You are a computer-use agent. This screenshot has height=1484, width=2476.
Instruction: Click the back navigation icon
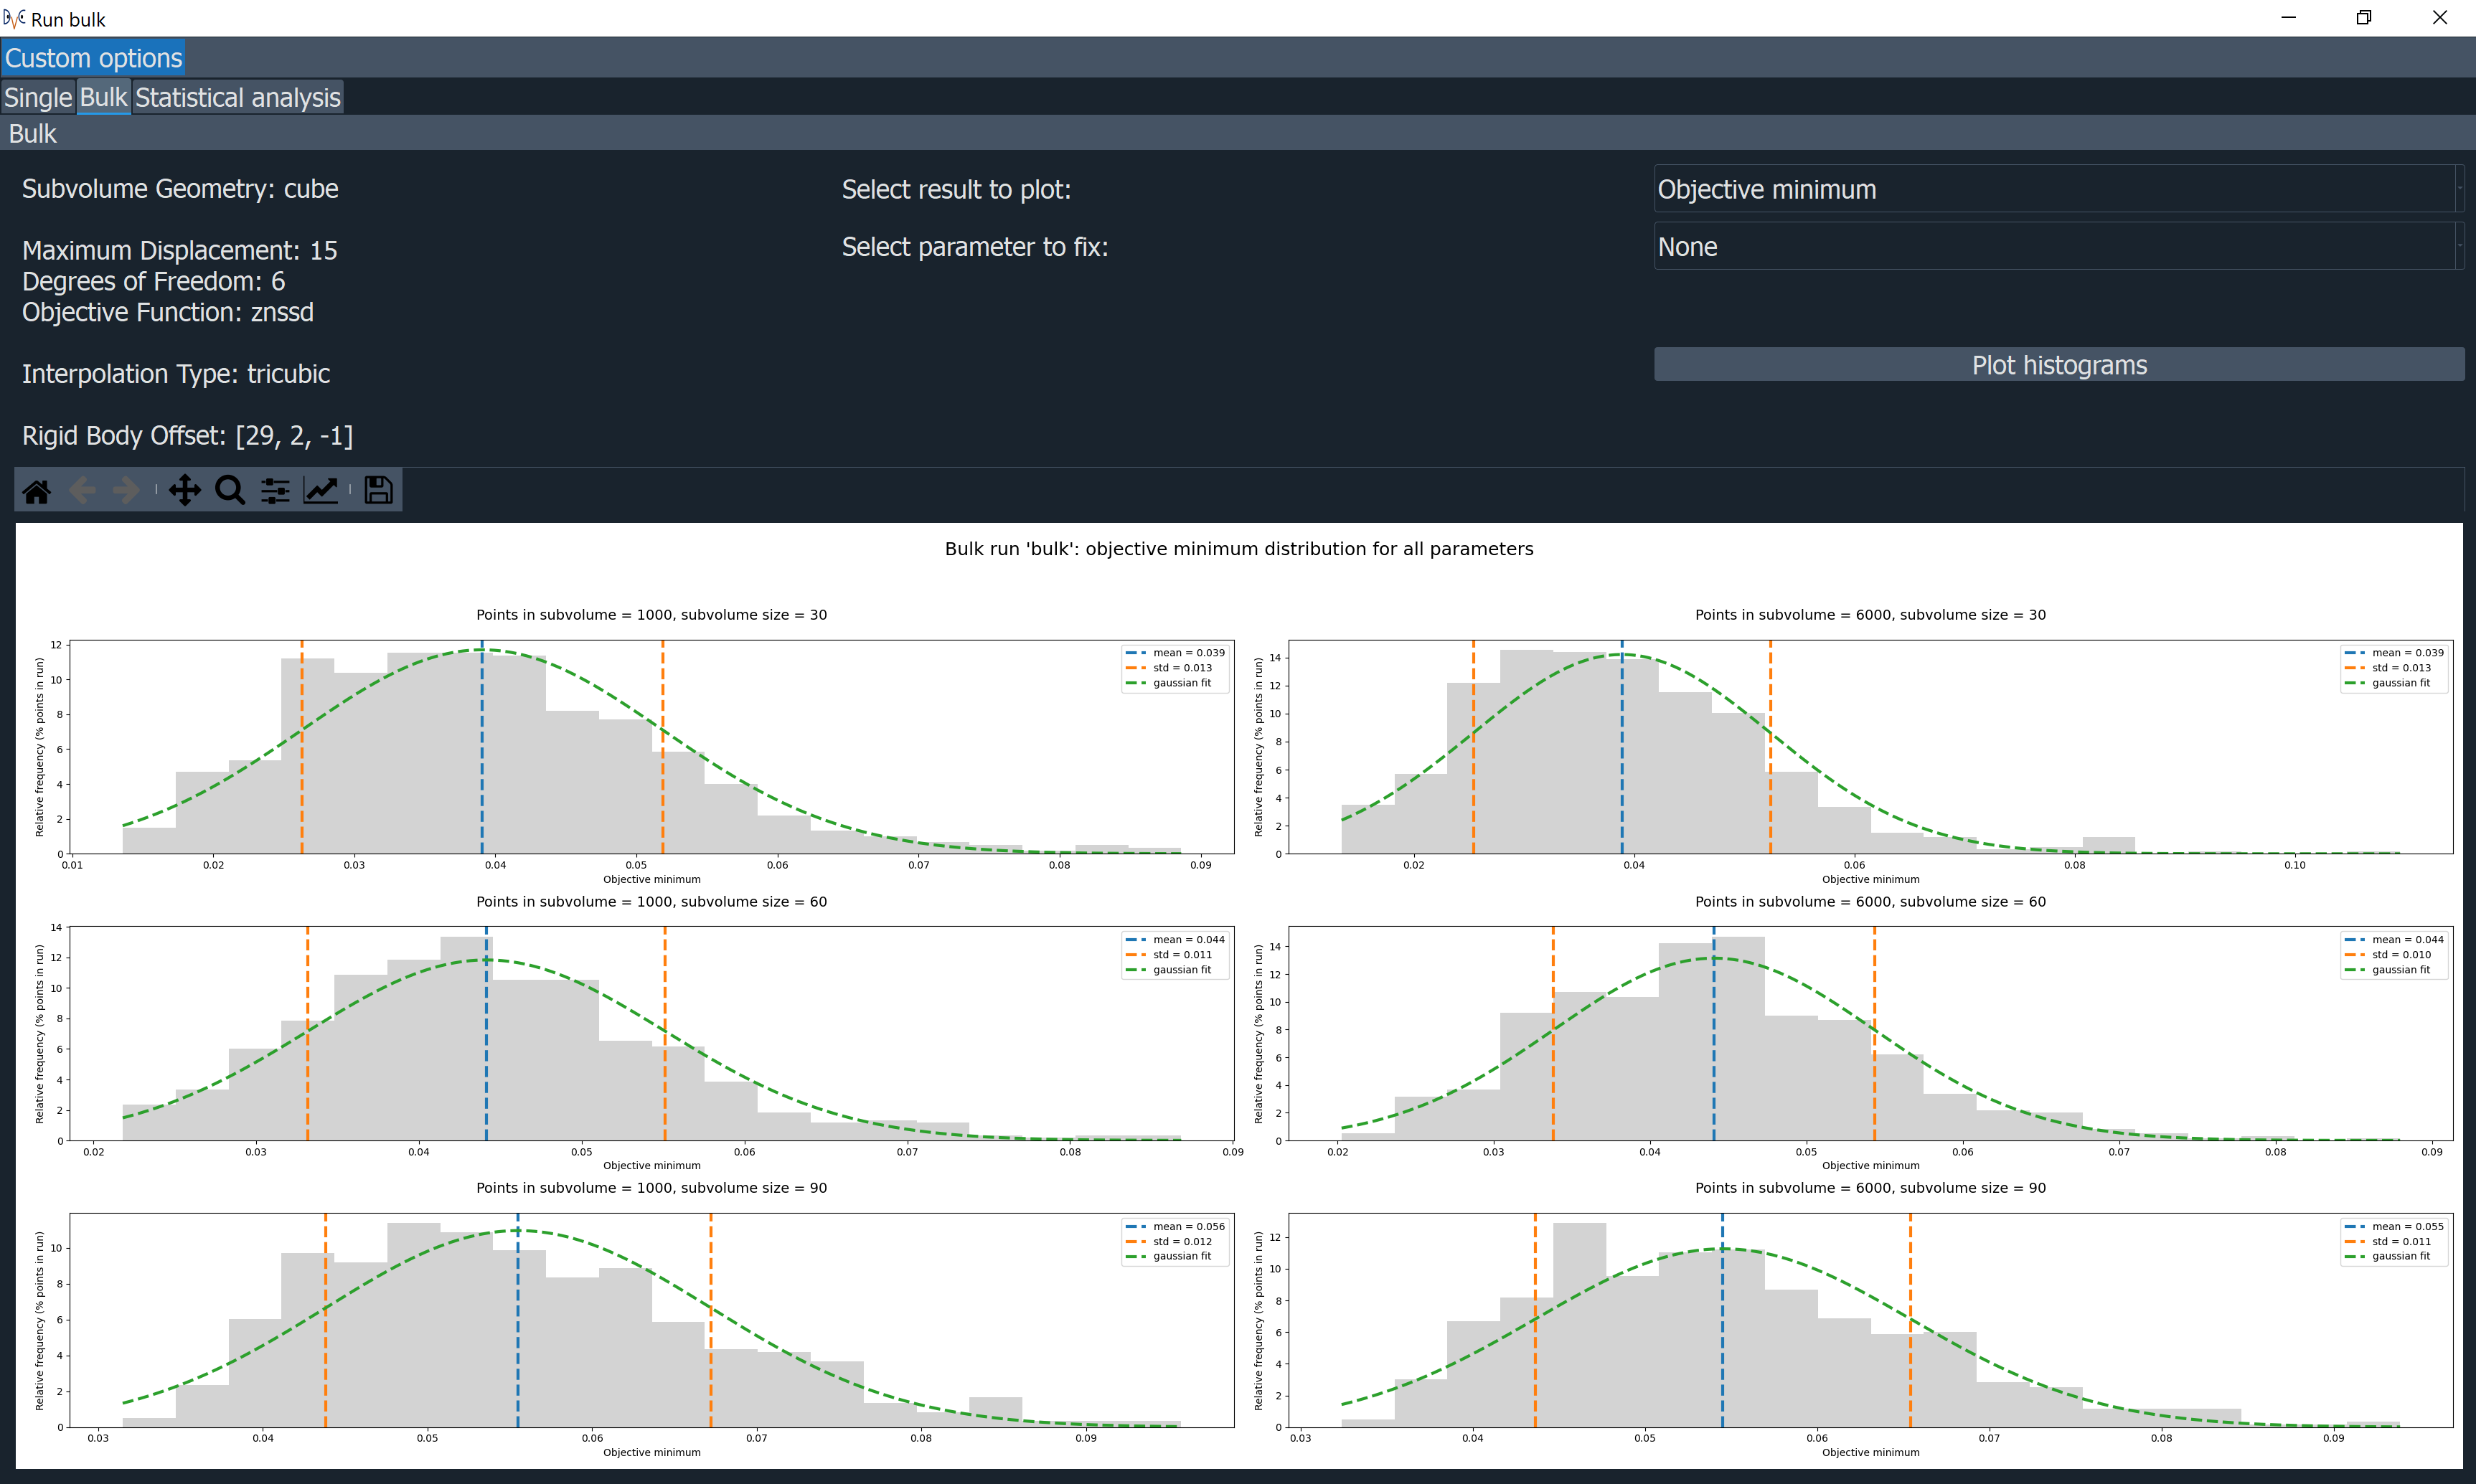pos(81,491)
